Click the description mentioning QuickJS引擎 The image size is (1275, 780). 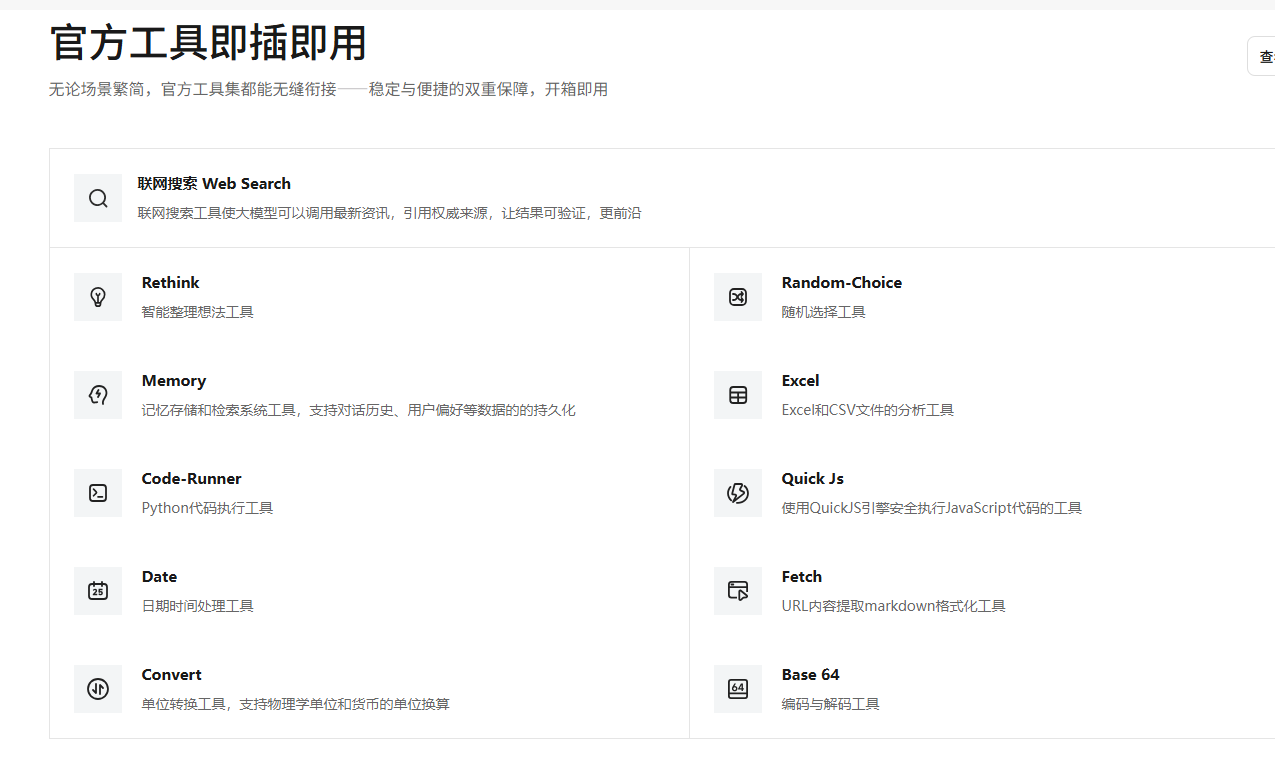(x=932, y=508)
